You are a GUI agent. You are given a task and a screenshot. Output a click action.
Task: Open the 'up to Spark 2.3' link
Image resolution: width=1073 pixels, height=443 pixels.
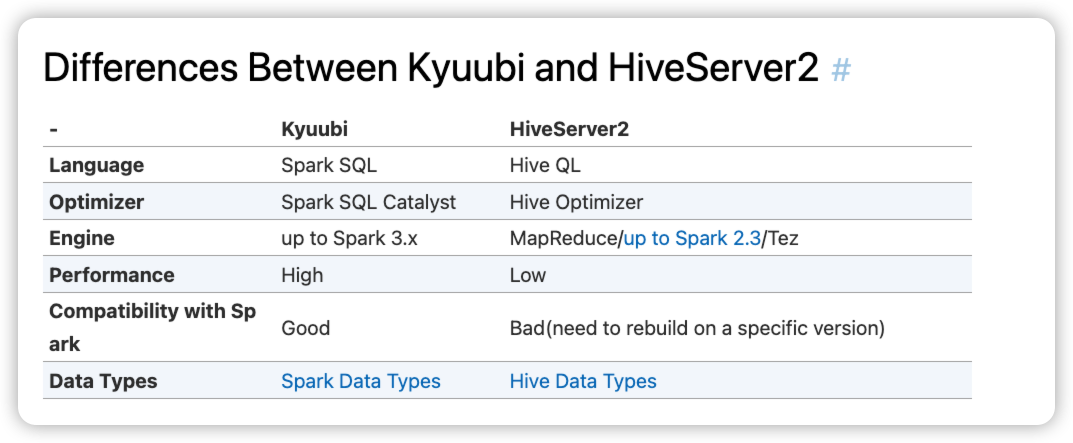692,239
